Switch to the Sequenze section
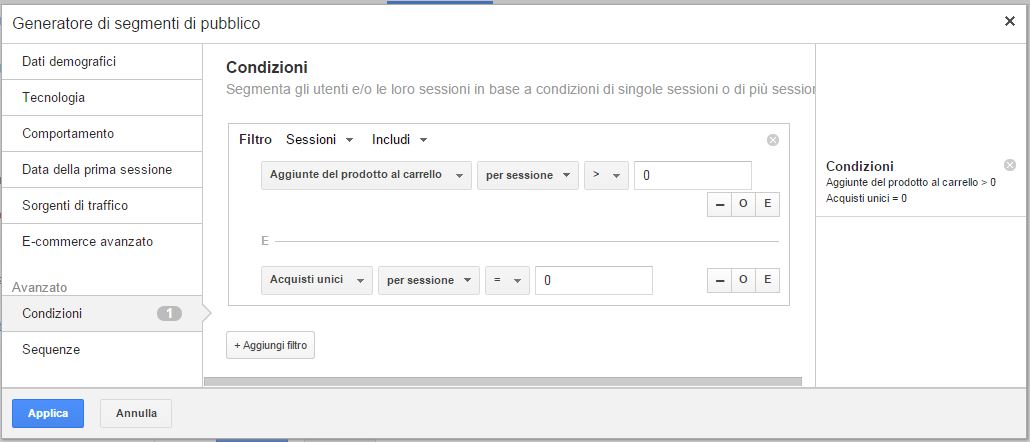The image size is (1030, 442). tap(102, 350)
